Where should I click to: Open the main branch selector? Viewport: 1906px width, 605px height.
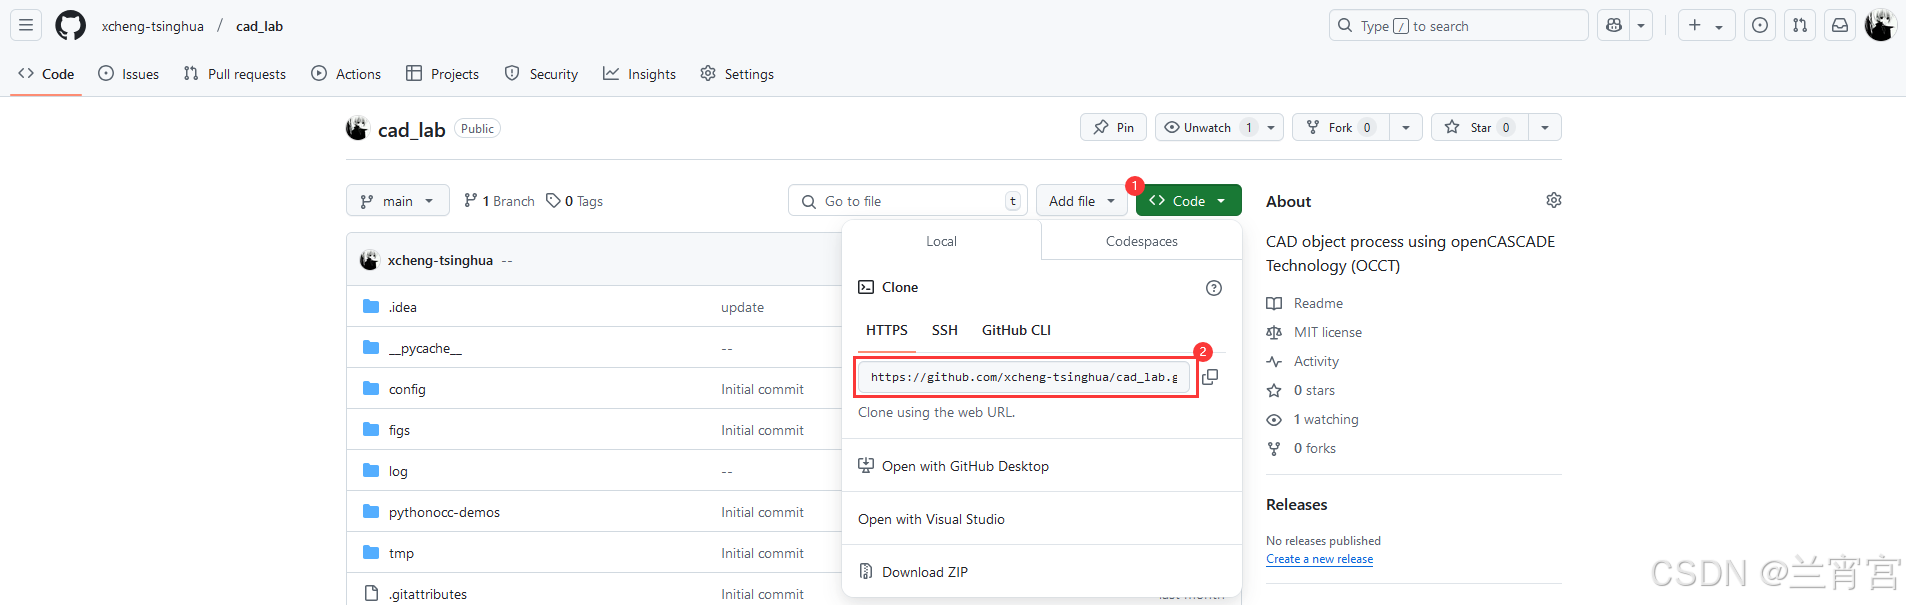pyautogui.click(x=398, y=201)
